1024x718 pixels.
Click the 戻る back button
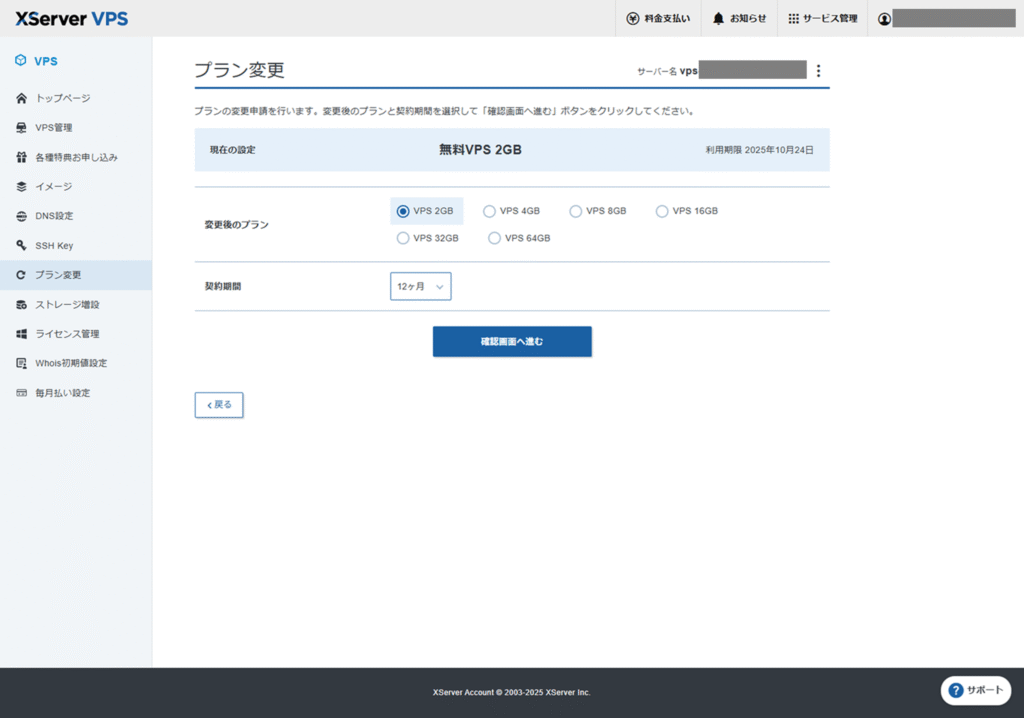coord(219,405)
